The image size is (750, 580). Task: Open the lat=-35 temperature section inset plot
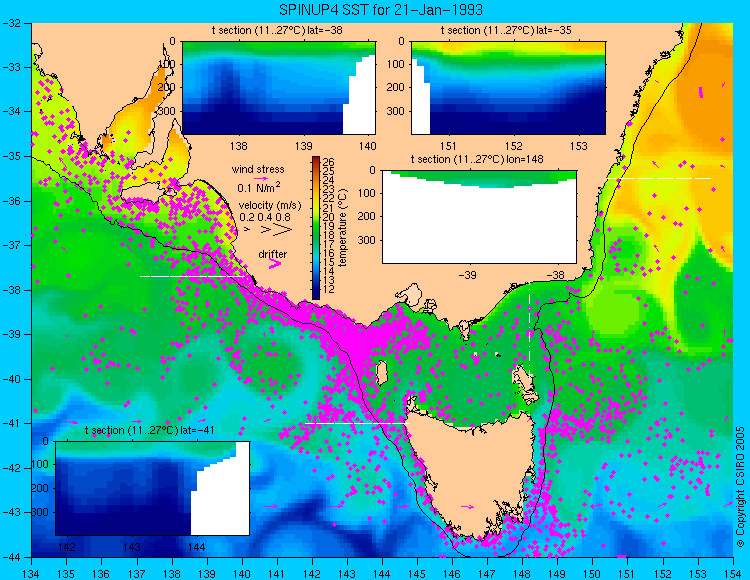[508, 88]
